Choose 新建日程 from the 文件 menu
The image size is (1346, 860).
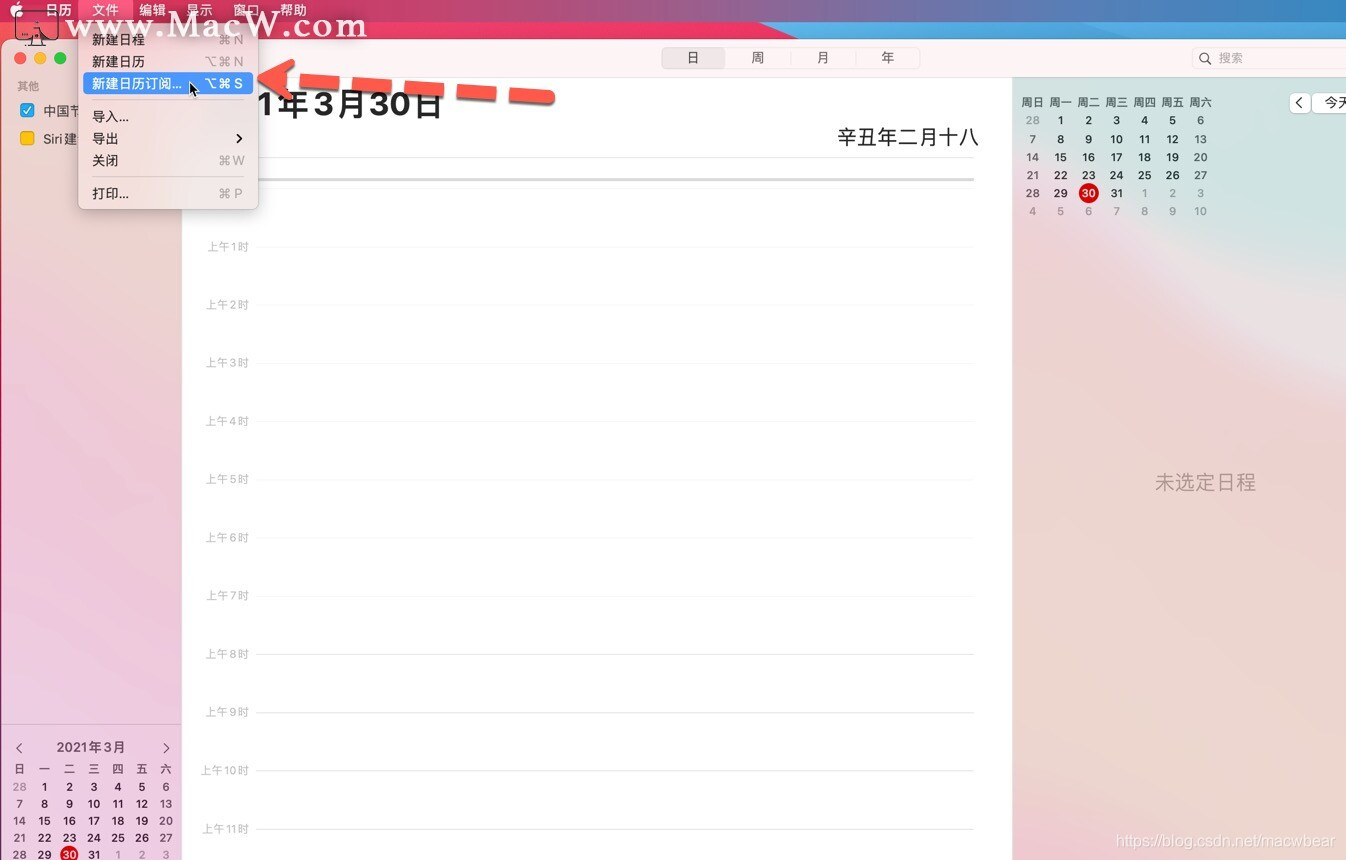point(167,40)
